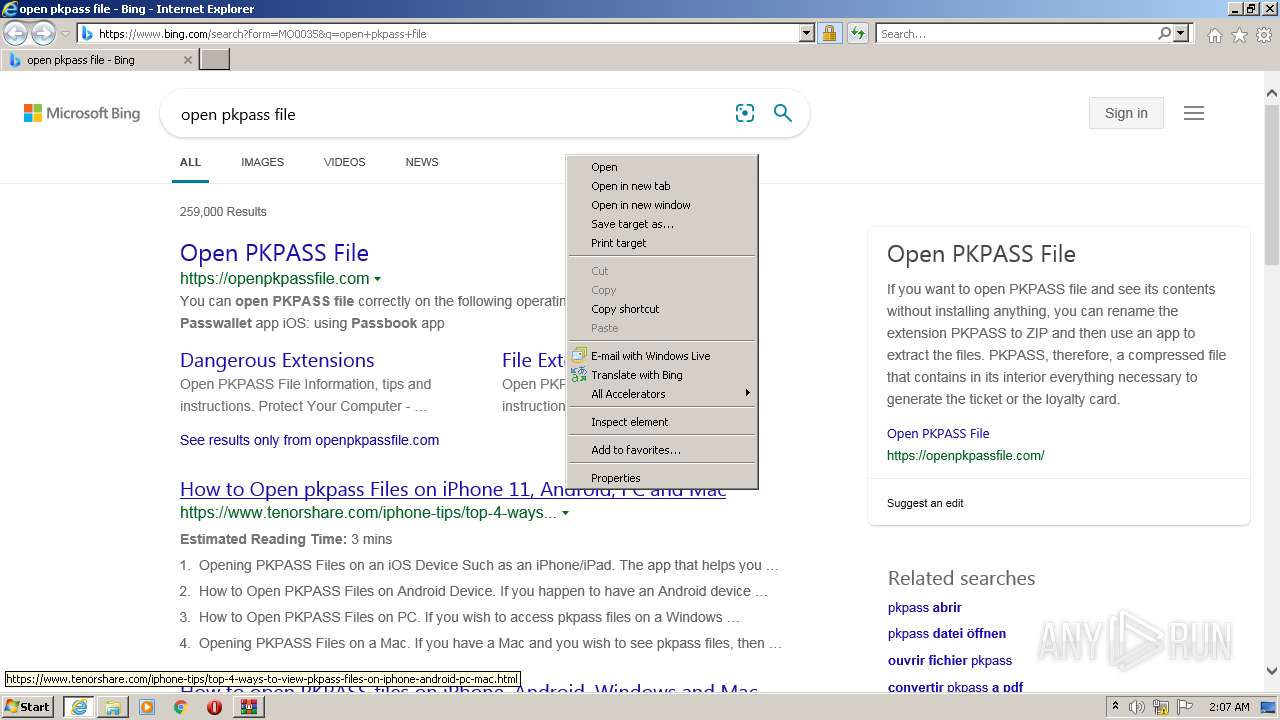Open WinRAR taskbar icon
The width and height of the screenshot is (1280, 720).
click(x=248, y=707)
